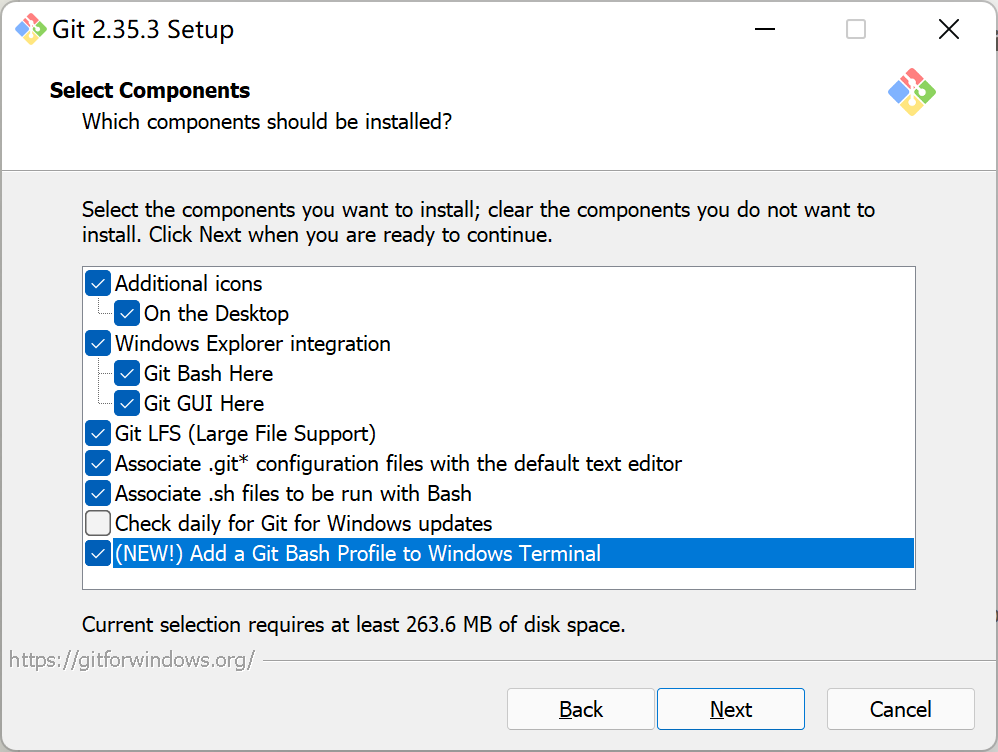Toggle Git LFS (Large File Support) checkbox
998x752 pixels.
coord(98,434)
